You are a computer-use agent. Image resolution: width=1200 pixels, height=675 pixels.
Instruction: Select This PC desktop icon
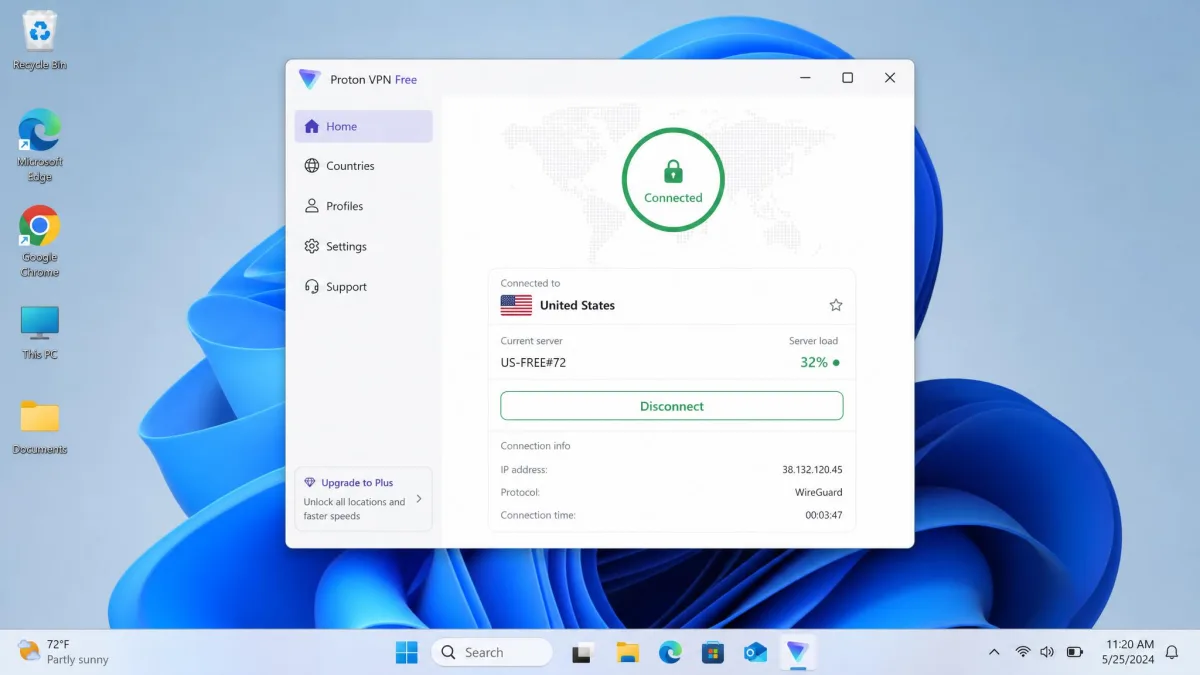(40, 333)
